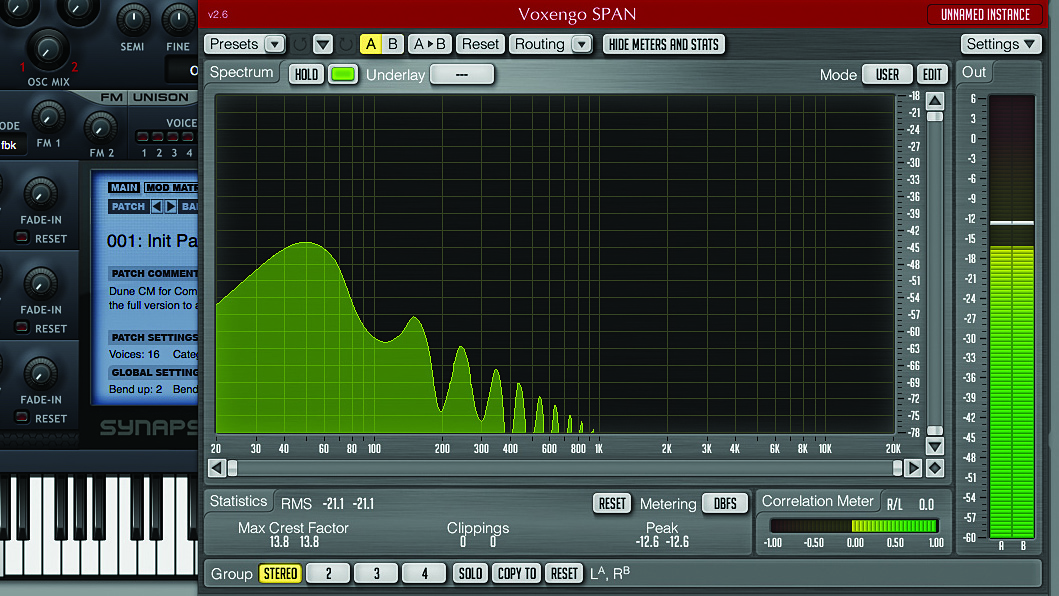The width and height of the screenshot is (1059, 596).
Task: Switch to the UNISON tab in the synth
Action: tap(161, 97)
